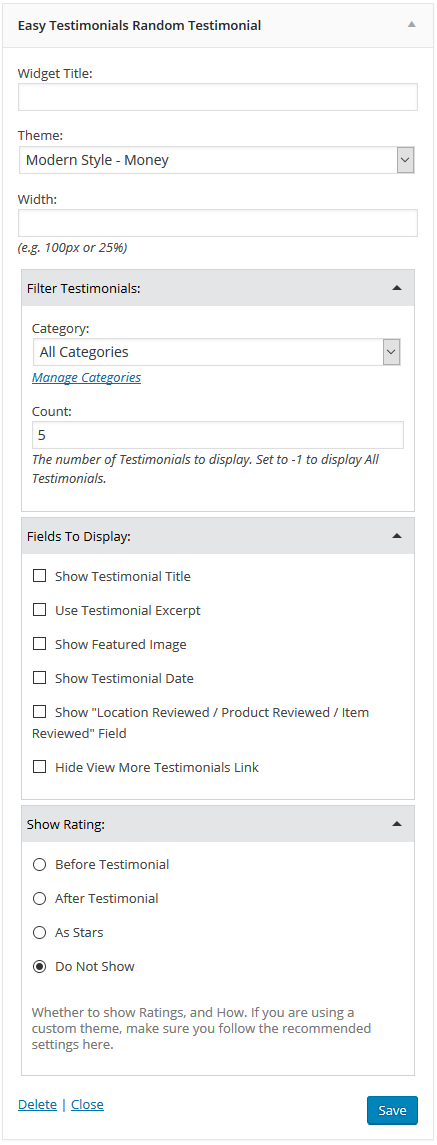Screen dimensions: 437x1145
Task: Click the Manage Categories link
Action: pos(86,378)
